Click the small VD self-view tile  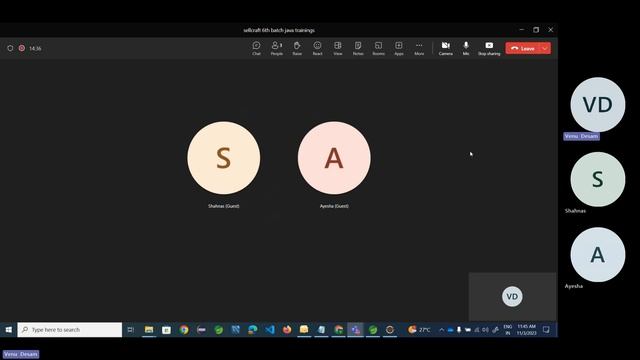pos(512,296)
